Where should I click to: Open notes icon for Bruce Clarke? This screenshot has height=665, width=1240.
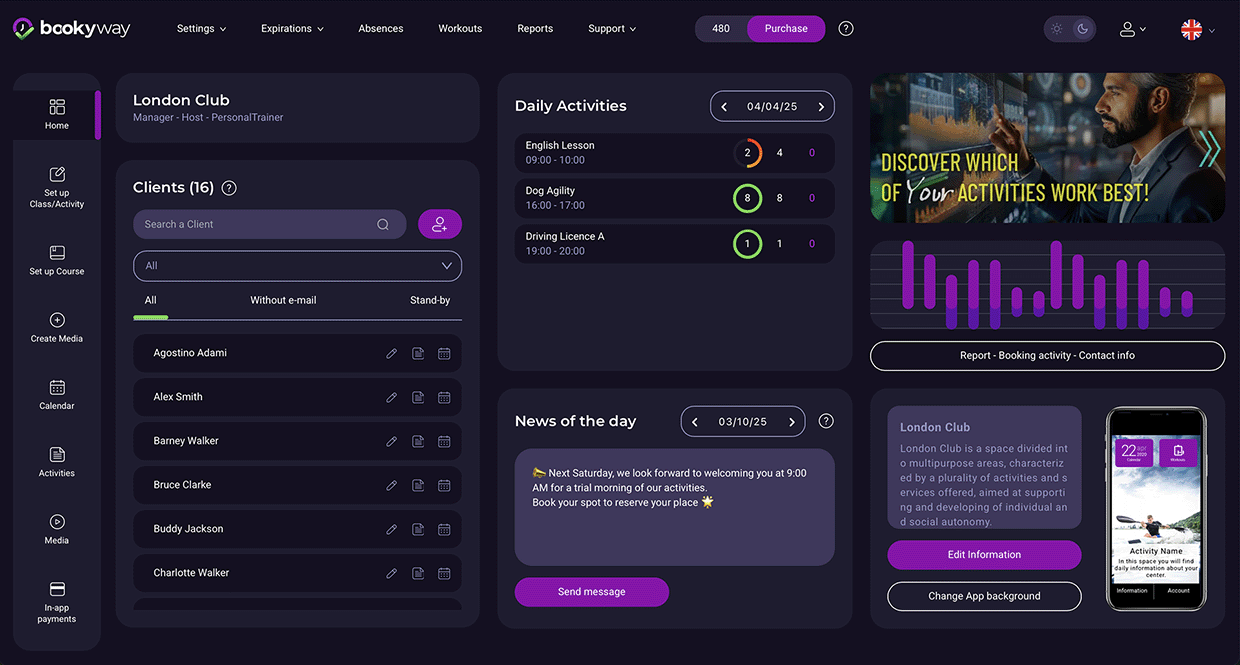click(418, 486)
